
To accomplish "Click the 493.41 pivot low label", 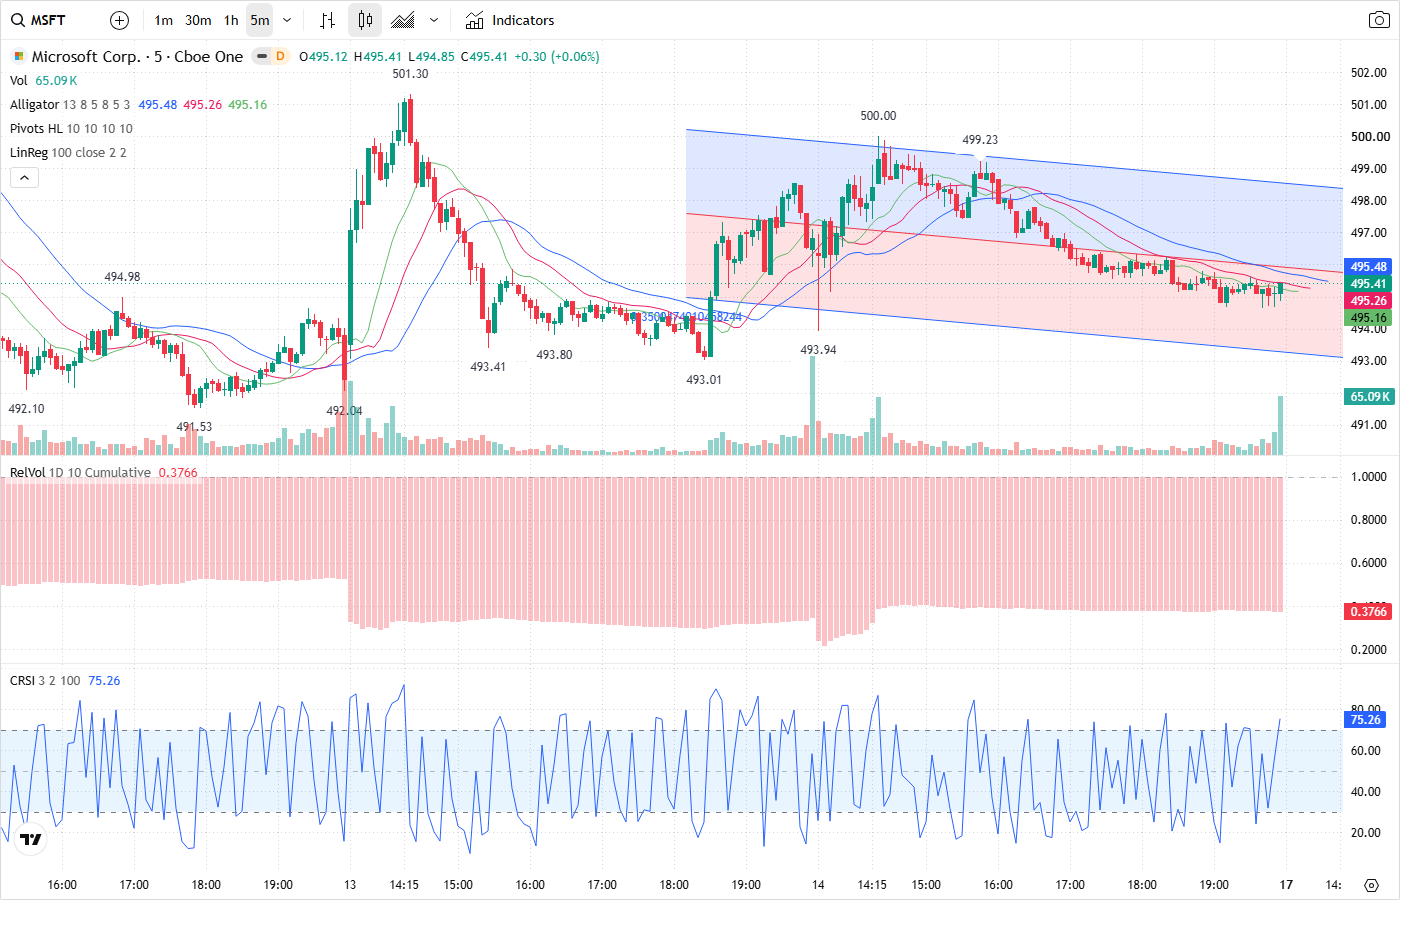I will (488, 367).
